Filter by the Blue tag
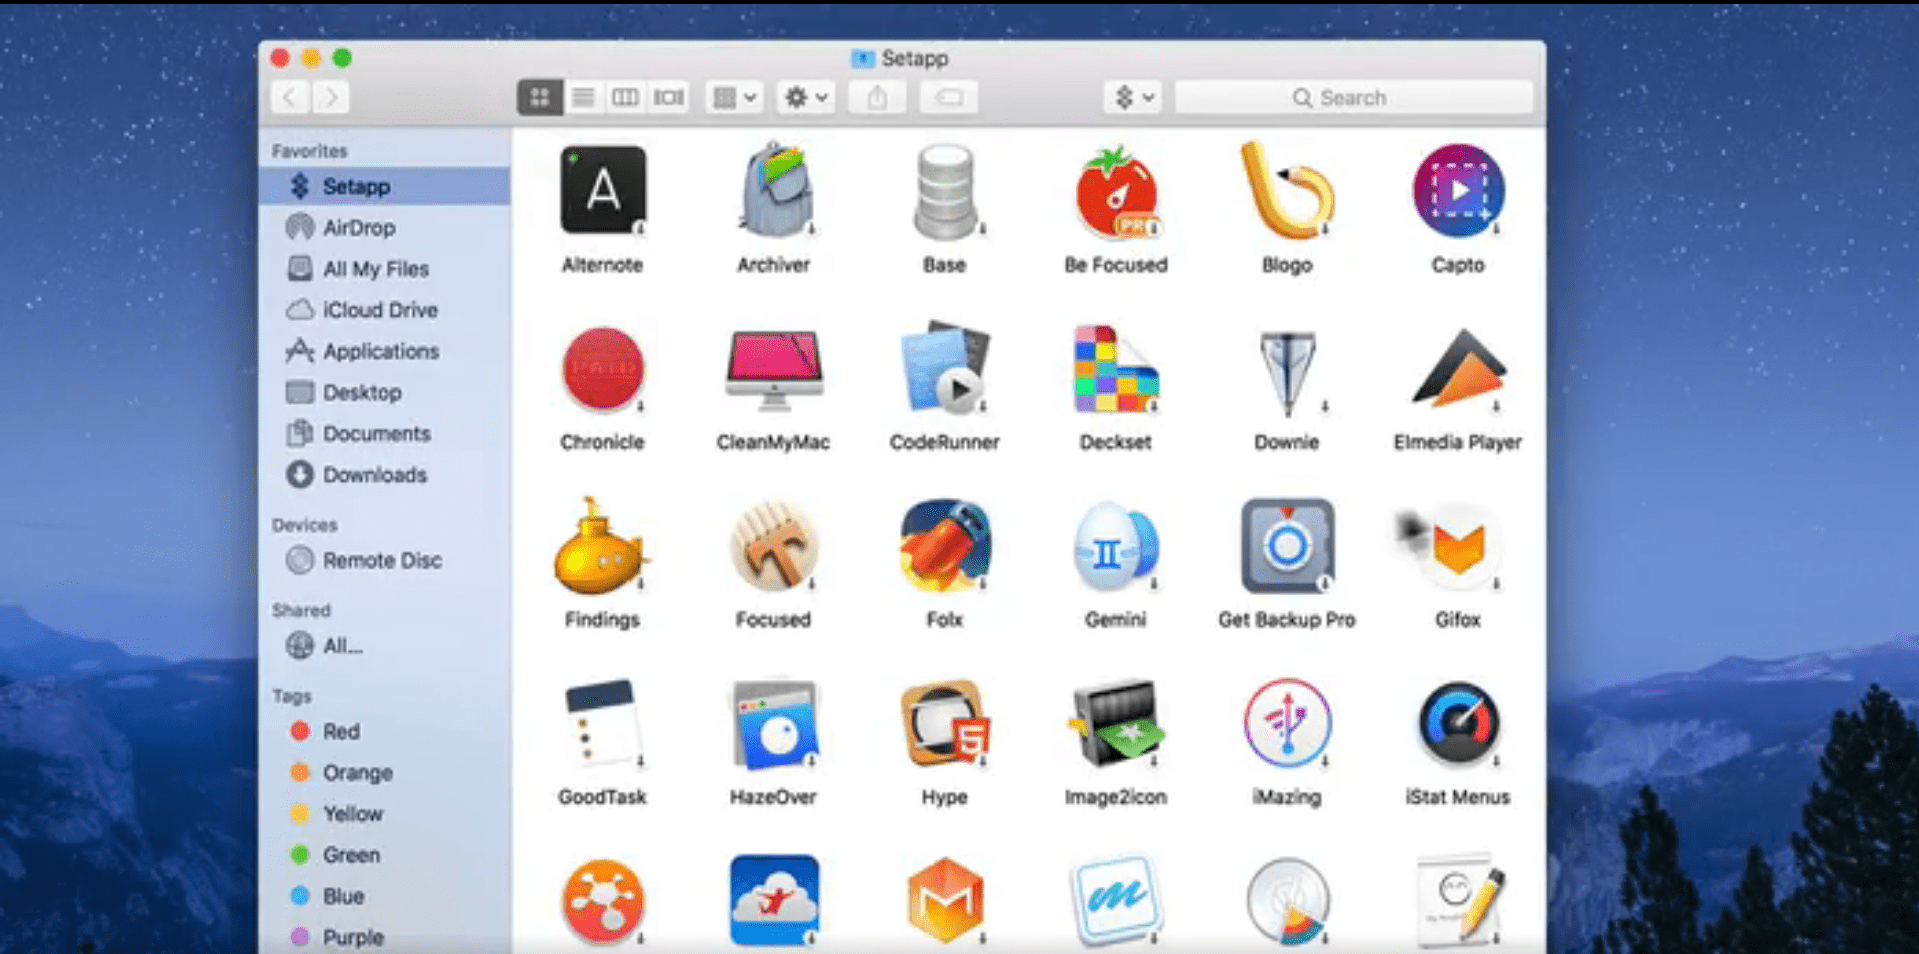This screenshot has height=954, width=1919. point(385,896)
